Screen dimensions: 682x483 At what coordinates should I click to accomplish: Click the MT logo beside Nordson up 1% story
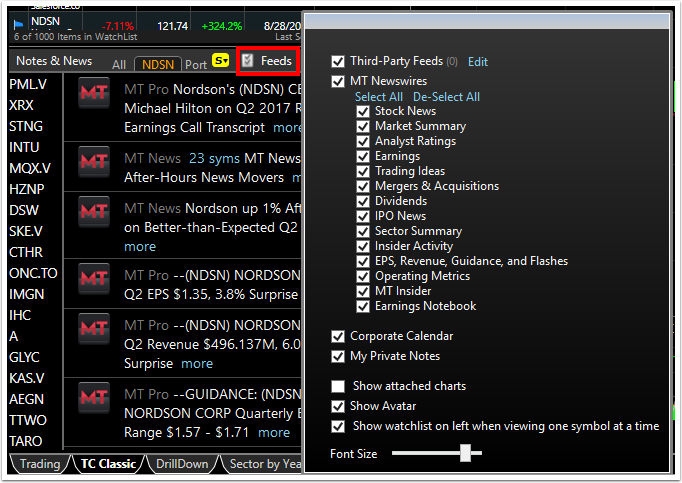tap(94, 211)
